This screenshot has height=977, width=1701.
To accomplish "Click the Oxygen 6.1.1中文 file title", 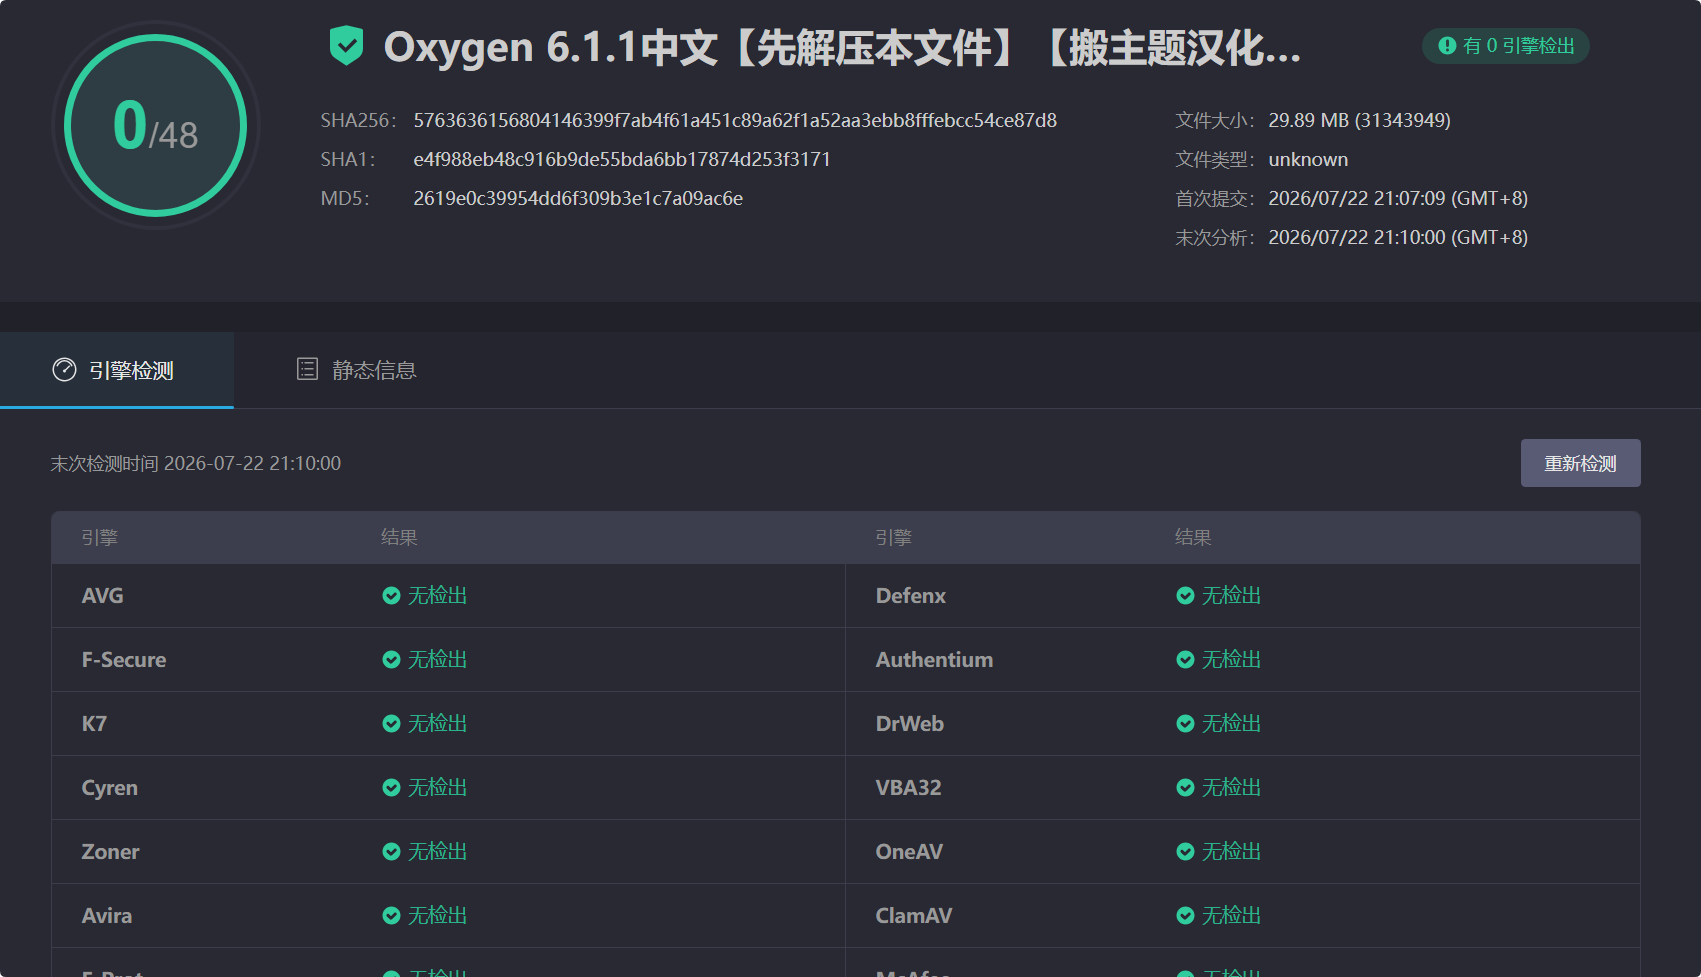I will (842, 47).
